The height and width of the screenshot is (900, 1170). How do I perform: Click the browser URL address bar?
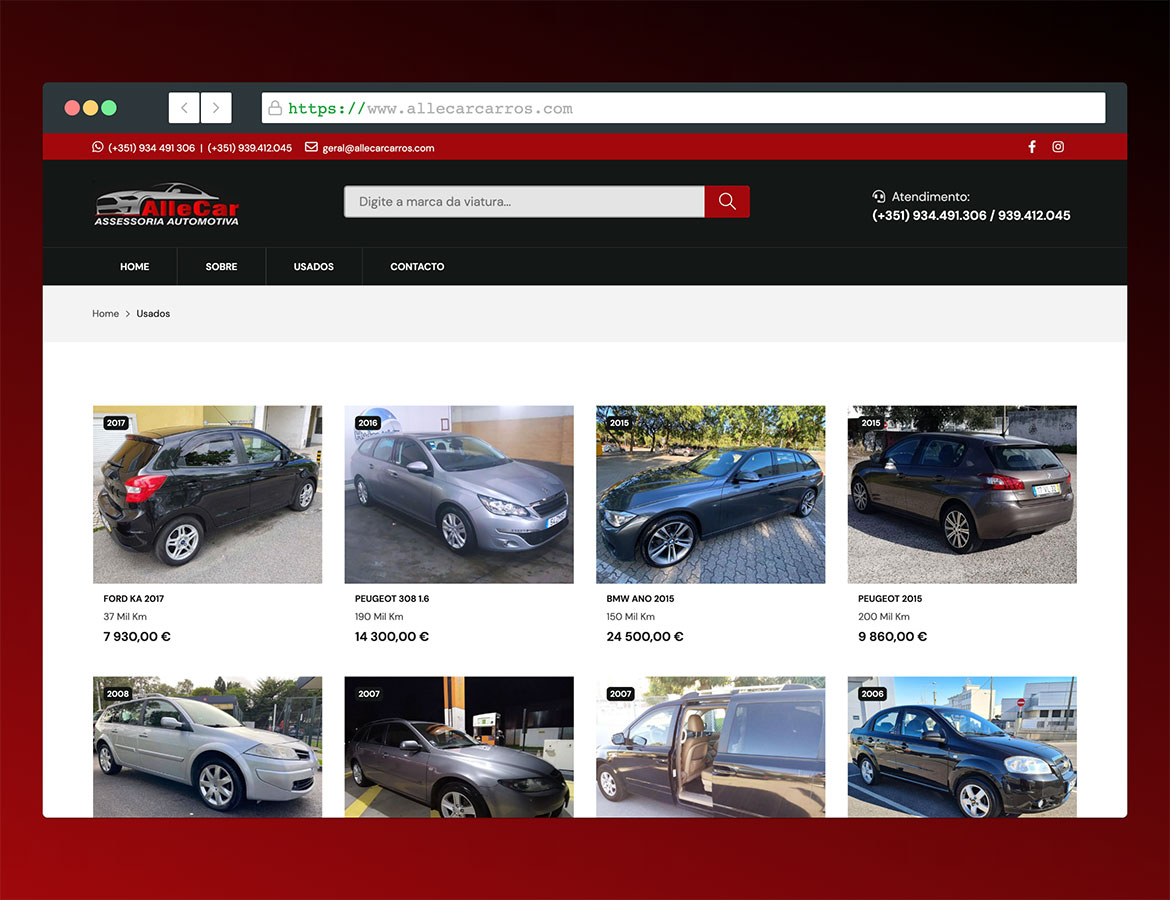click(x=683, y=108)
